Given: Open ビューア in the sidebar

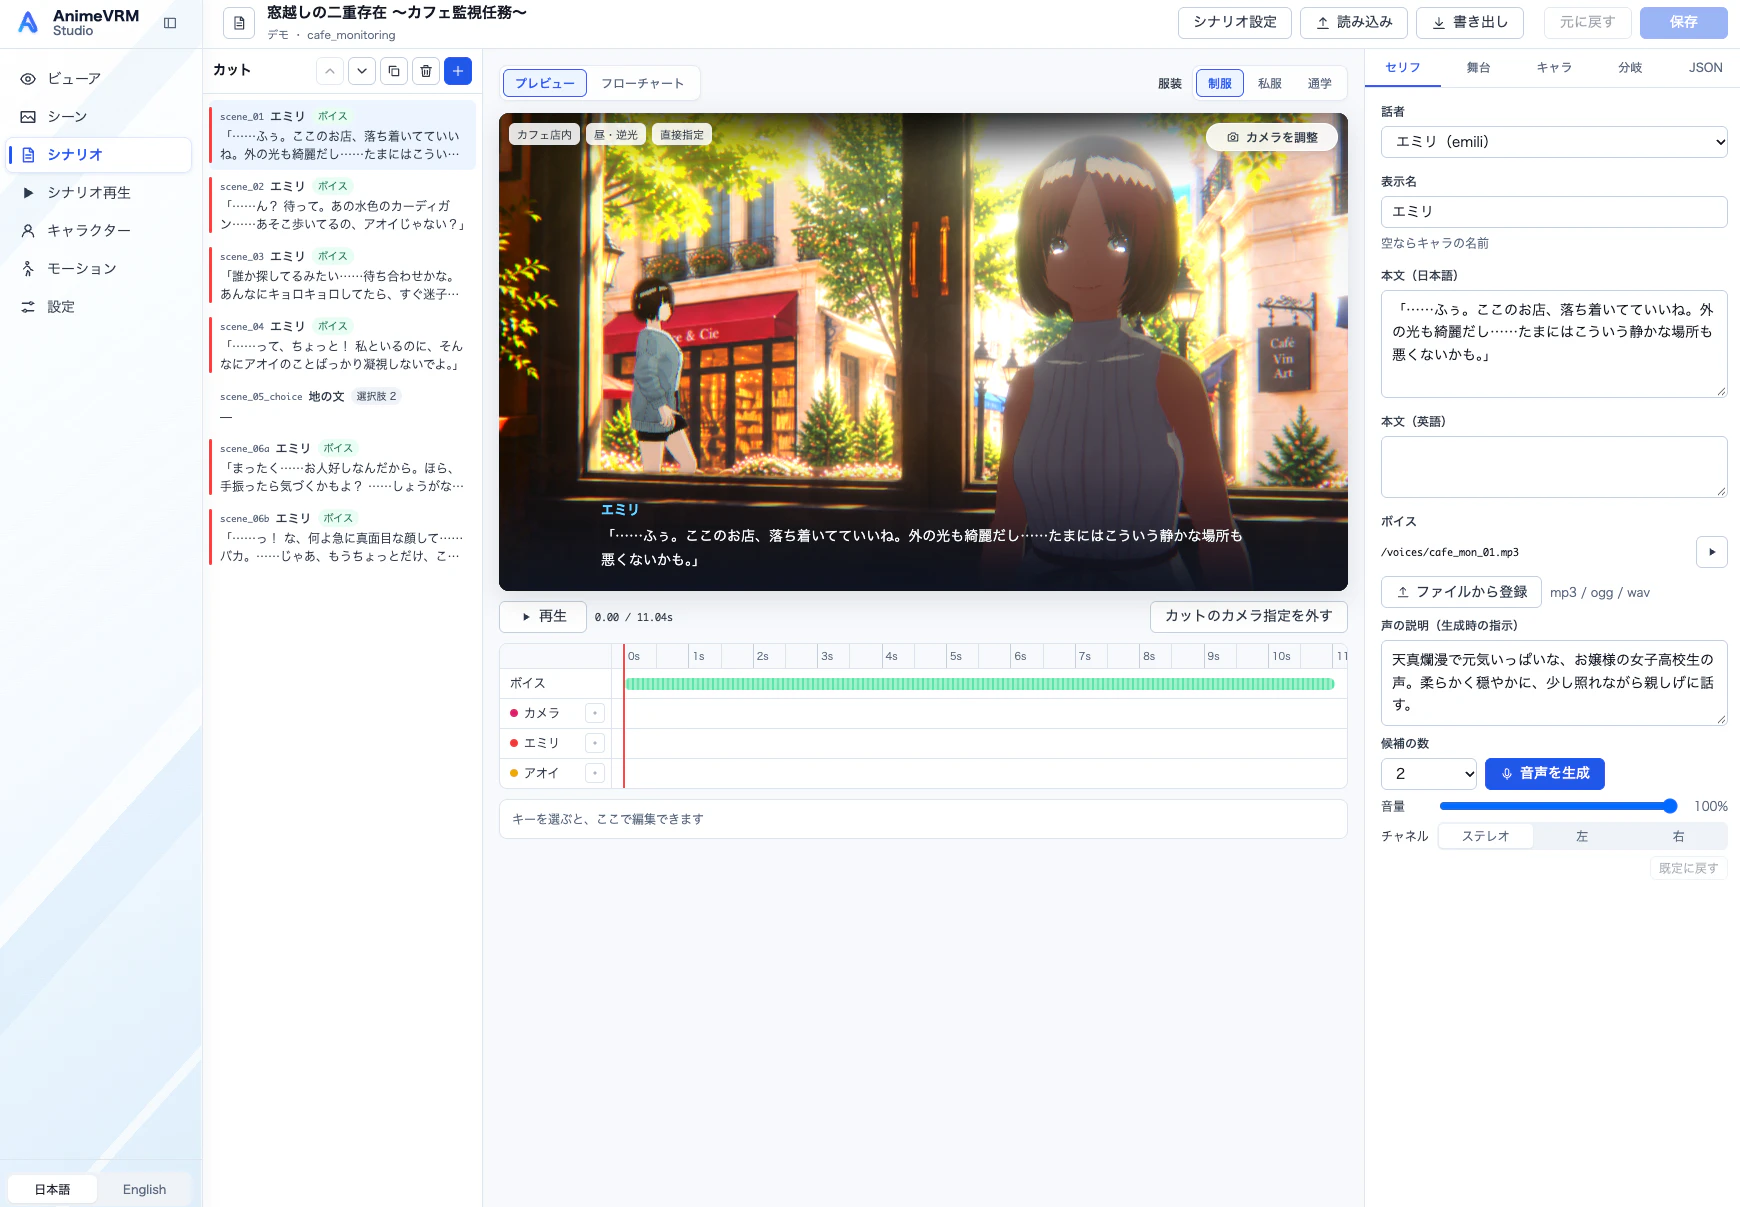Looking at the screenshot, I should click(100, 79).
